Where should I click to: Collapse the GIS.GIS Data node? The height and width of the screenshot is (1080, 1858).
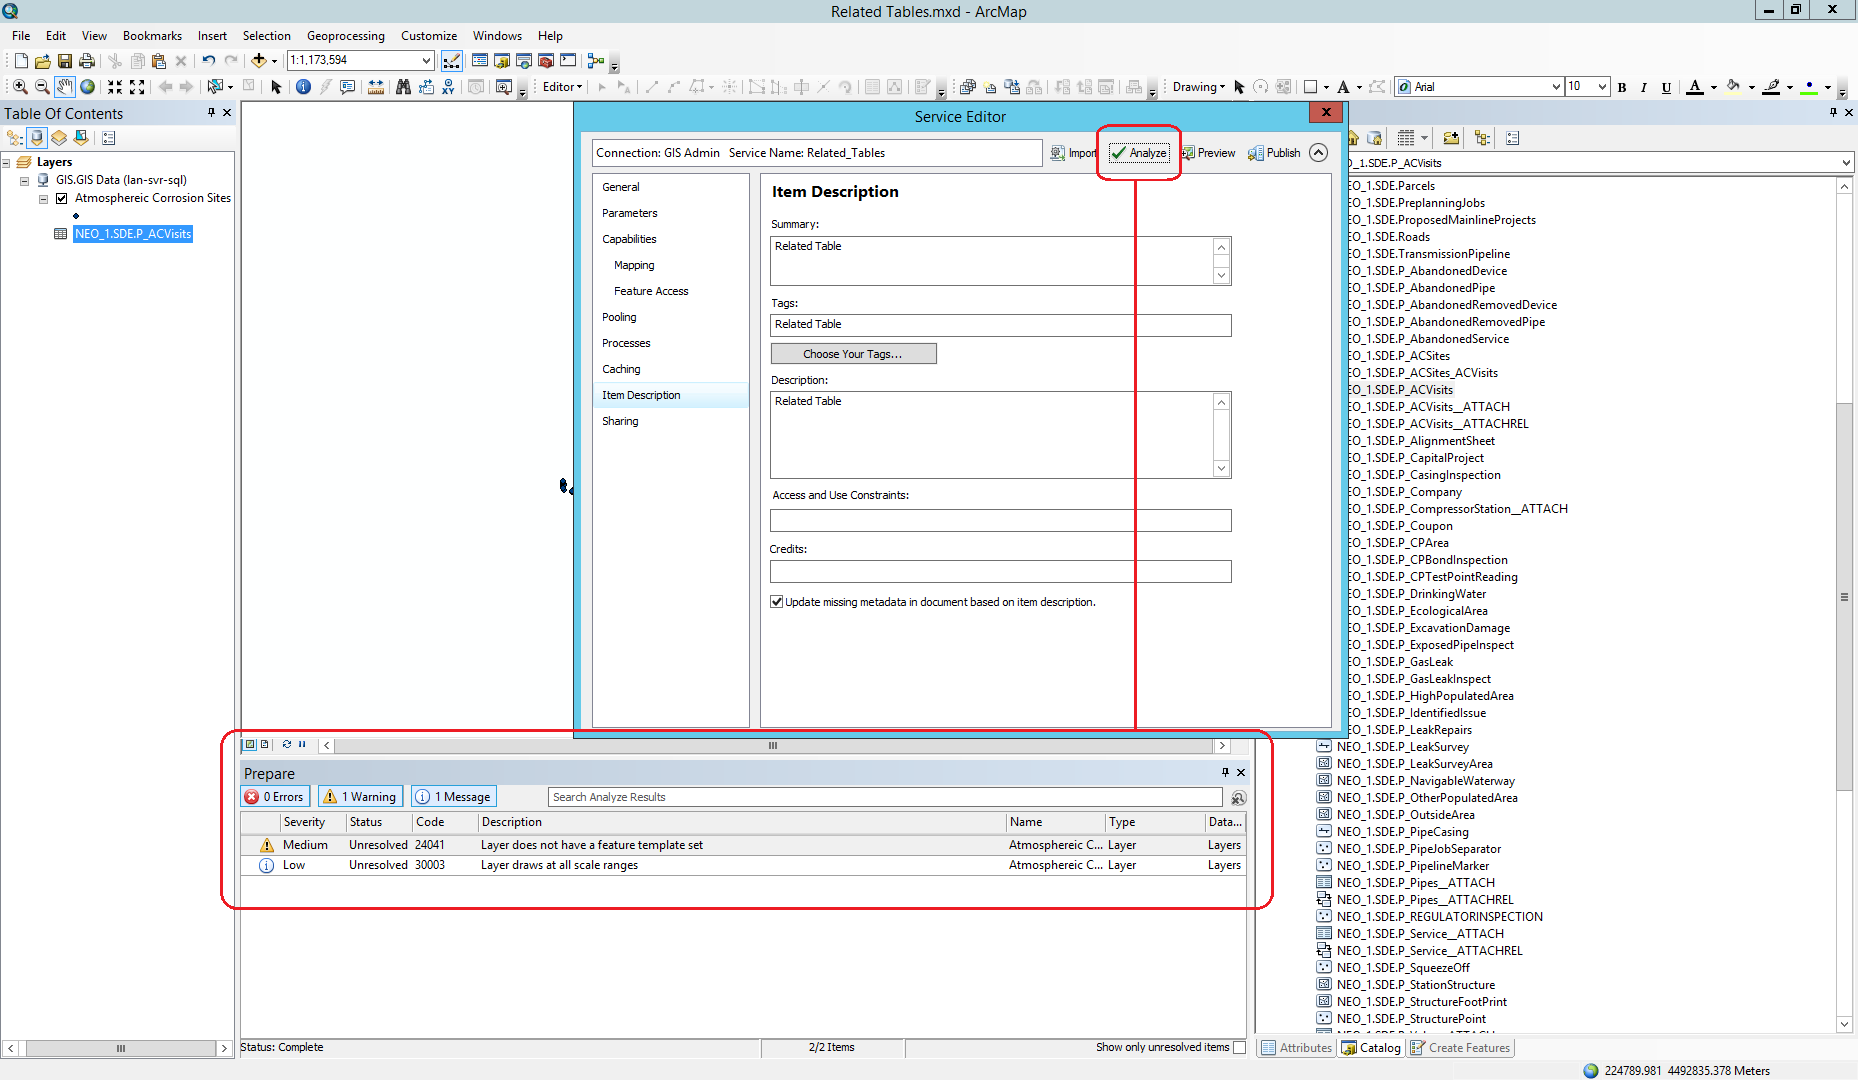pyautogui.click(x=24, y=180)
